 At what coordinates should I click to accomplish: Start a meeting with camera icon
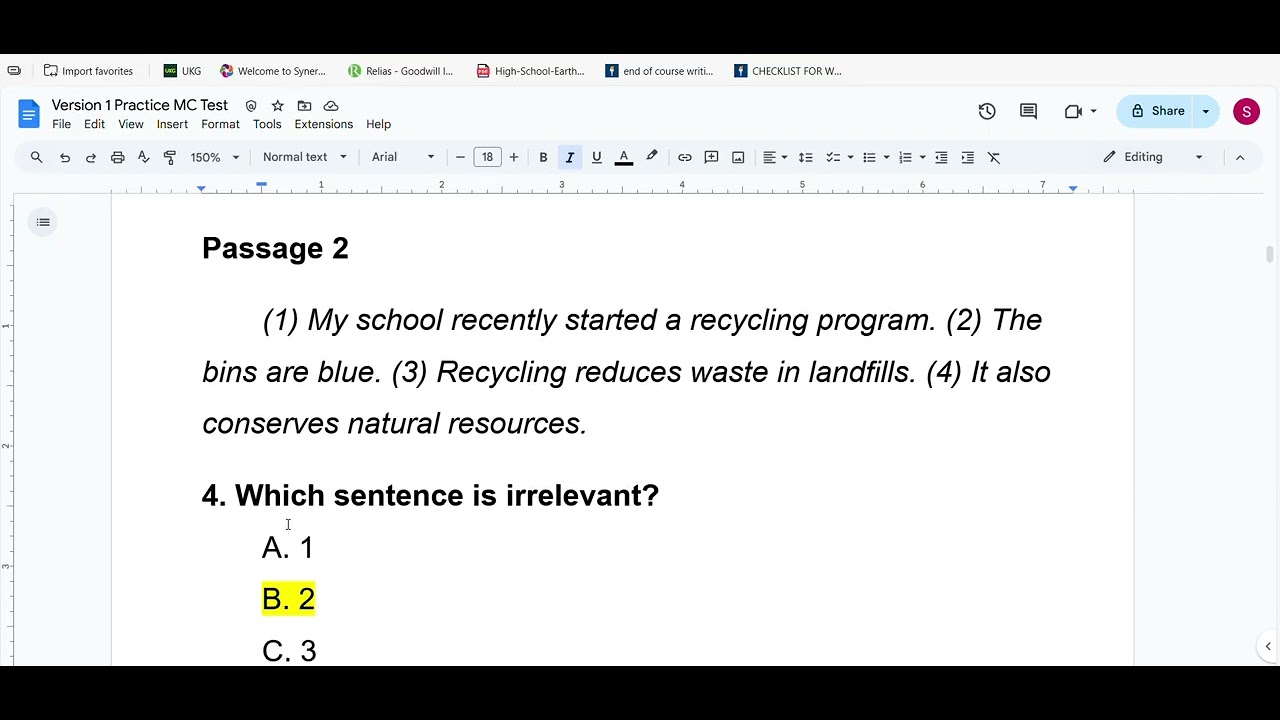click(x=1074, y=111)
